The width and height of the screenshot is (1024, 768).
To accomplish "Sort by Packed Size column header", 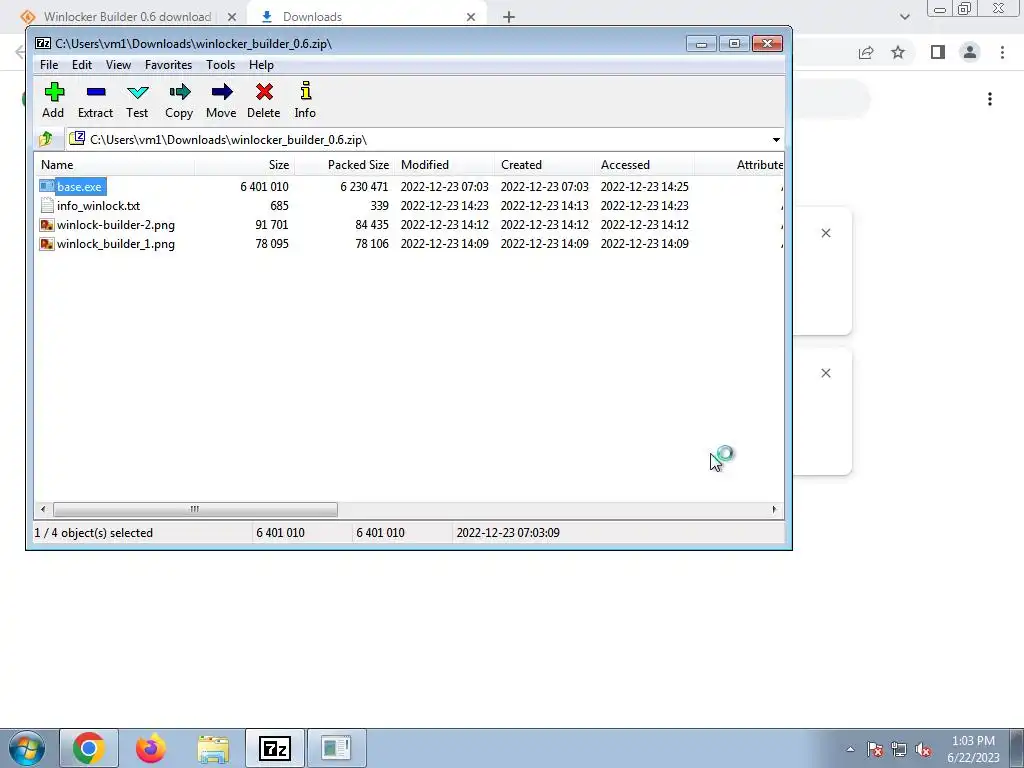I will (x=344, y=165).
